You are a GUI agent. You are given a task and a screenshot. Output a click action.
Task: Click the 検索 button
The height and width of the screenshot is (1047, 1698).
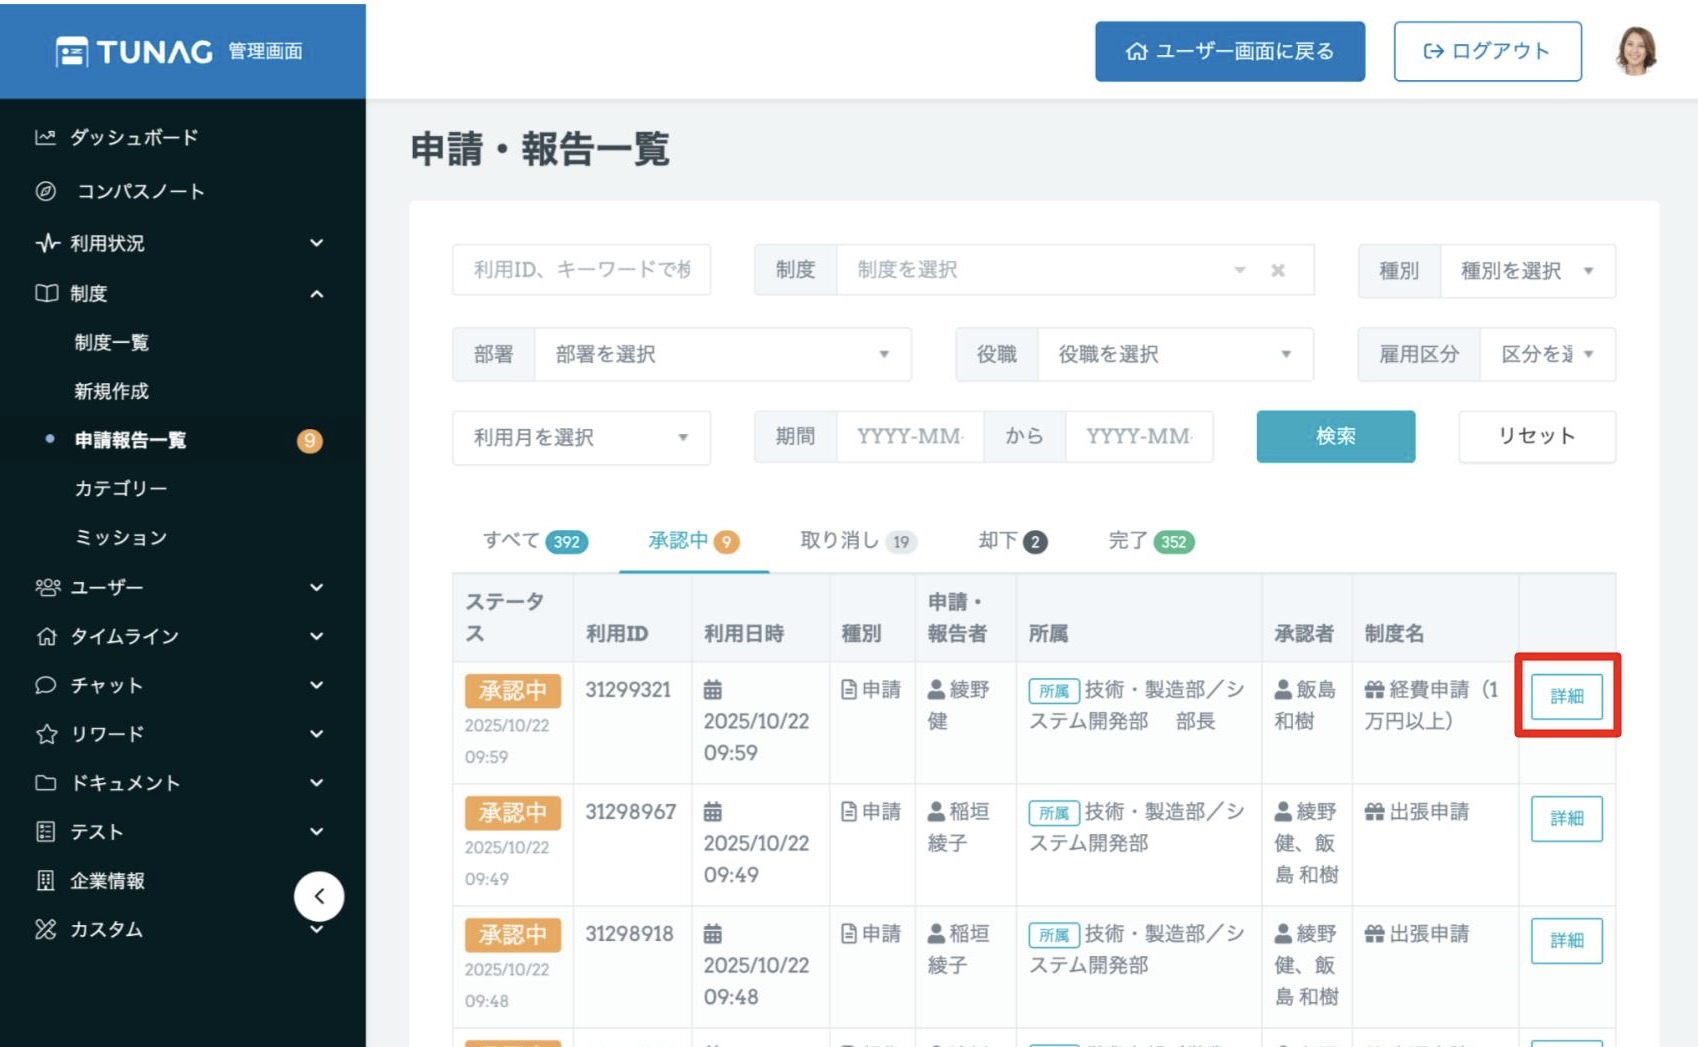[1335, 436]
